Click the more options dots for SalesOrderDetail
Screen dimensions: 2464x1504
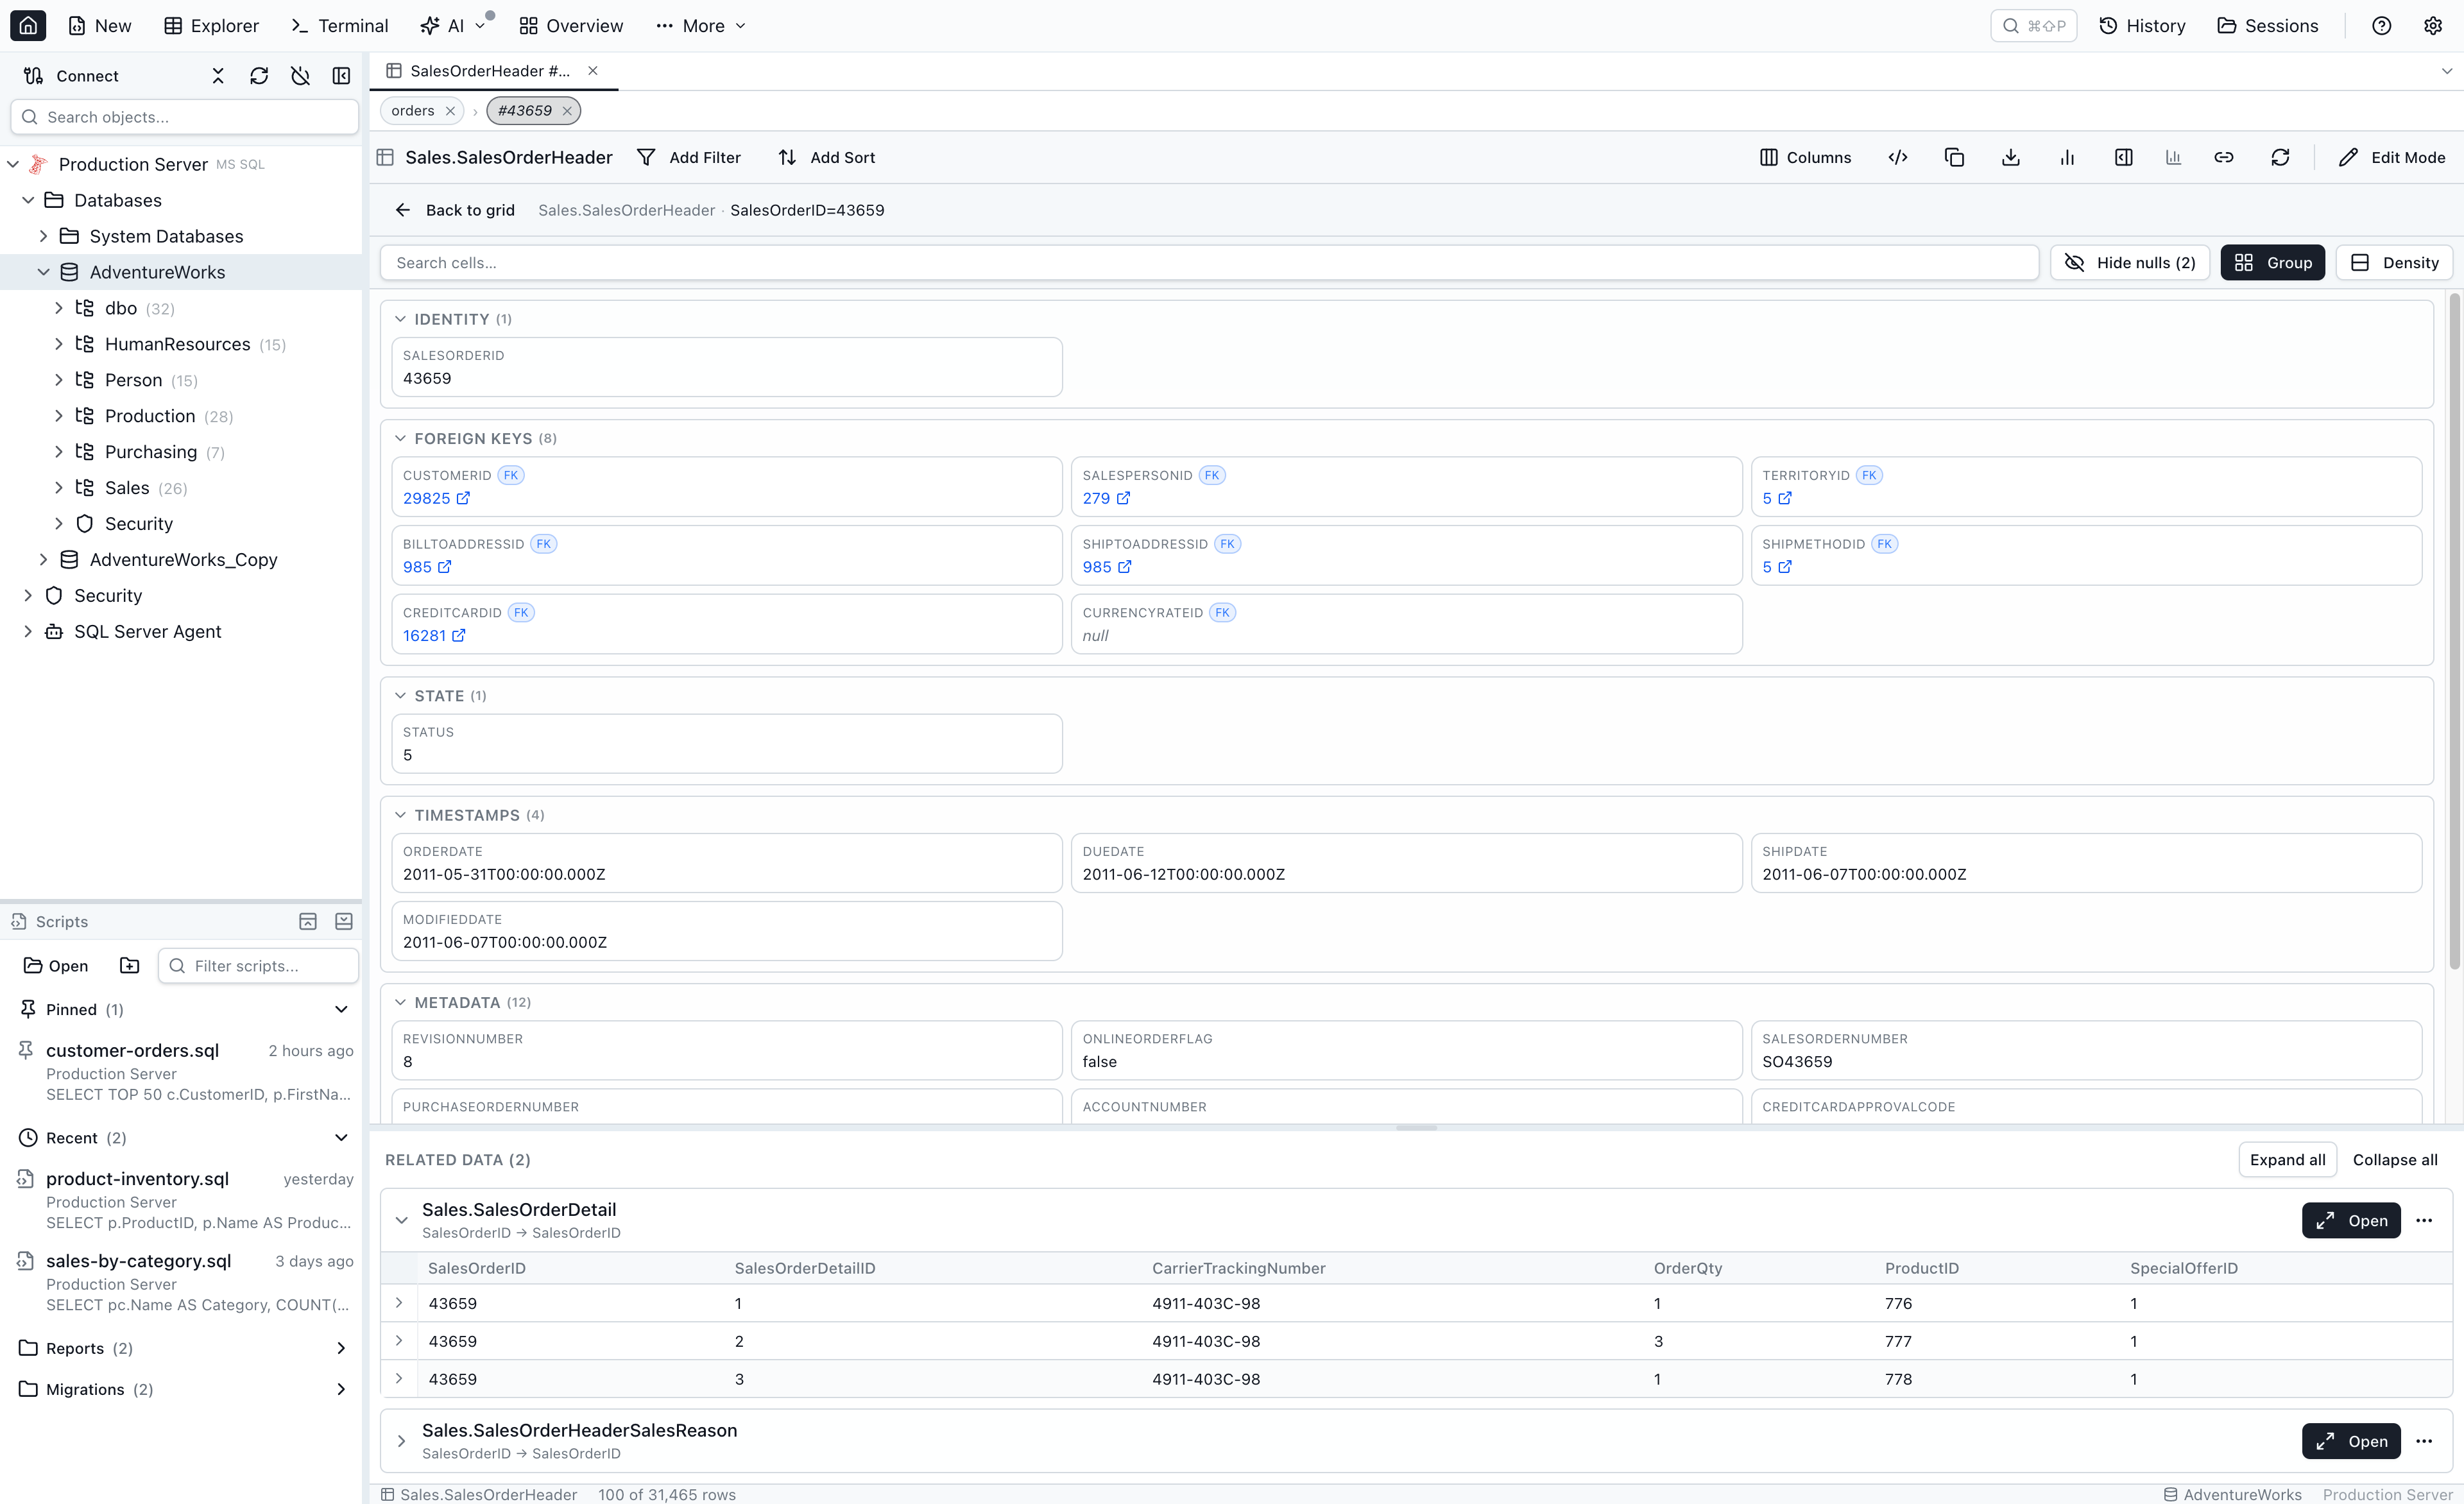[x=2424, y=1220]
